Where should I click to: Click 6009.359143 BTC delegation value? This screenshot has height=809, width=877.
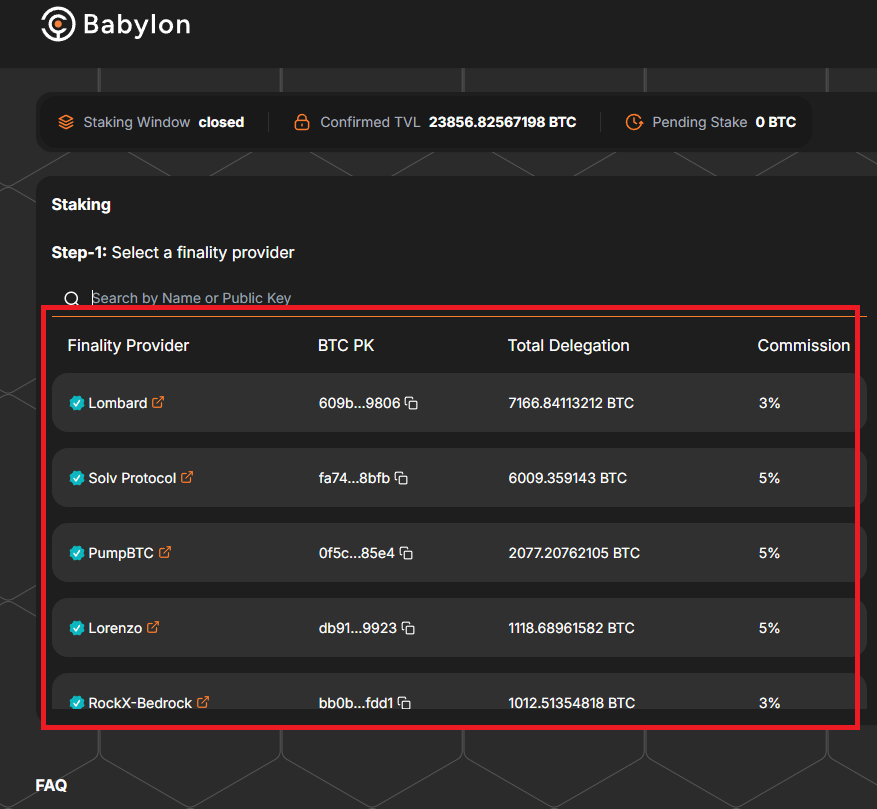[567, 478]
